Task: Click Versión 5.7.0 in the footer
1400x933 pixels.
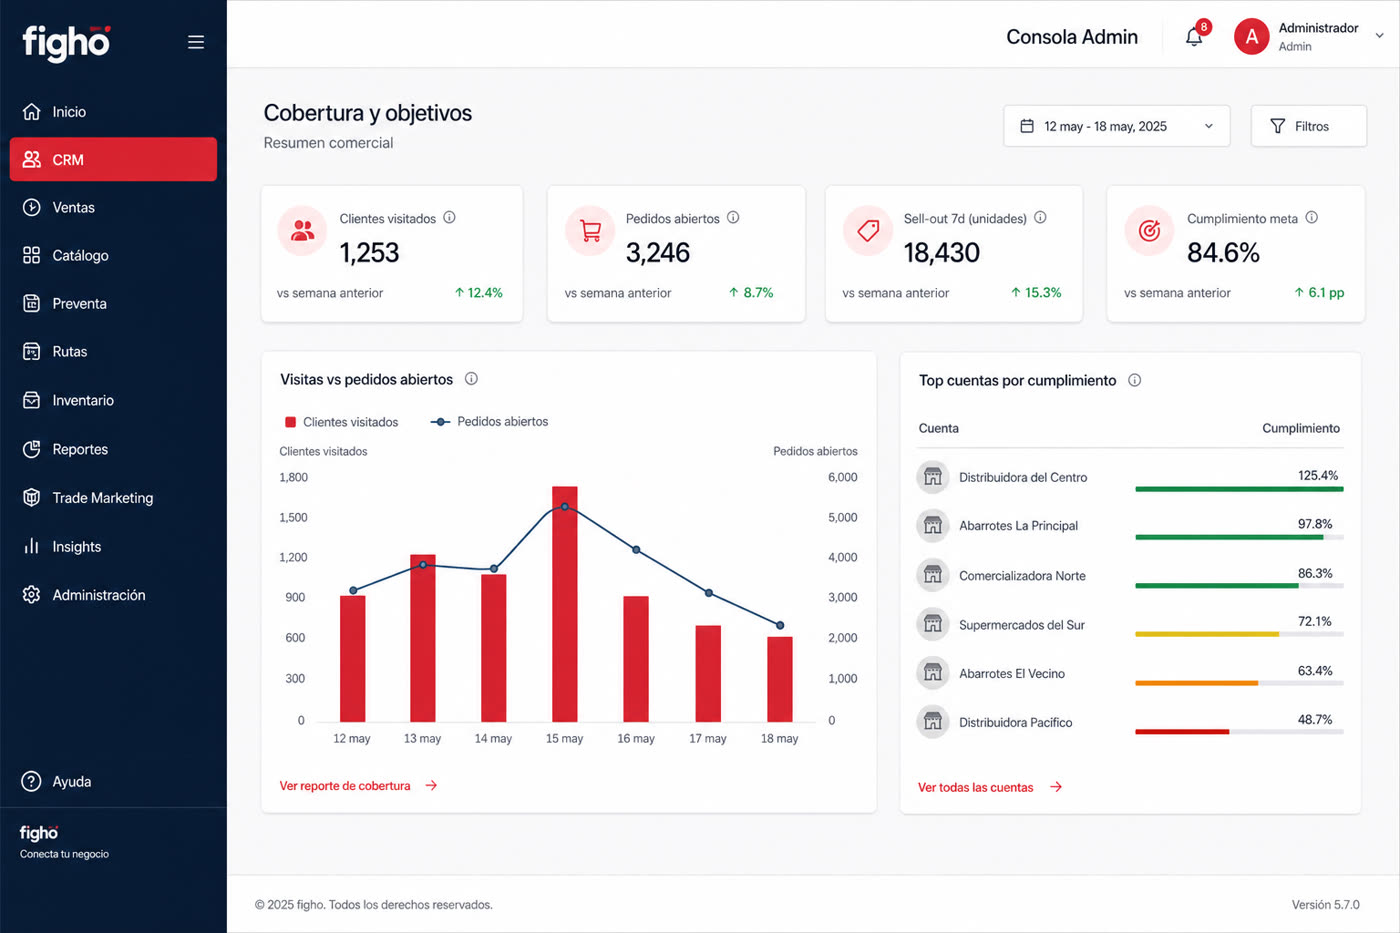Action: (1325, 905)
